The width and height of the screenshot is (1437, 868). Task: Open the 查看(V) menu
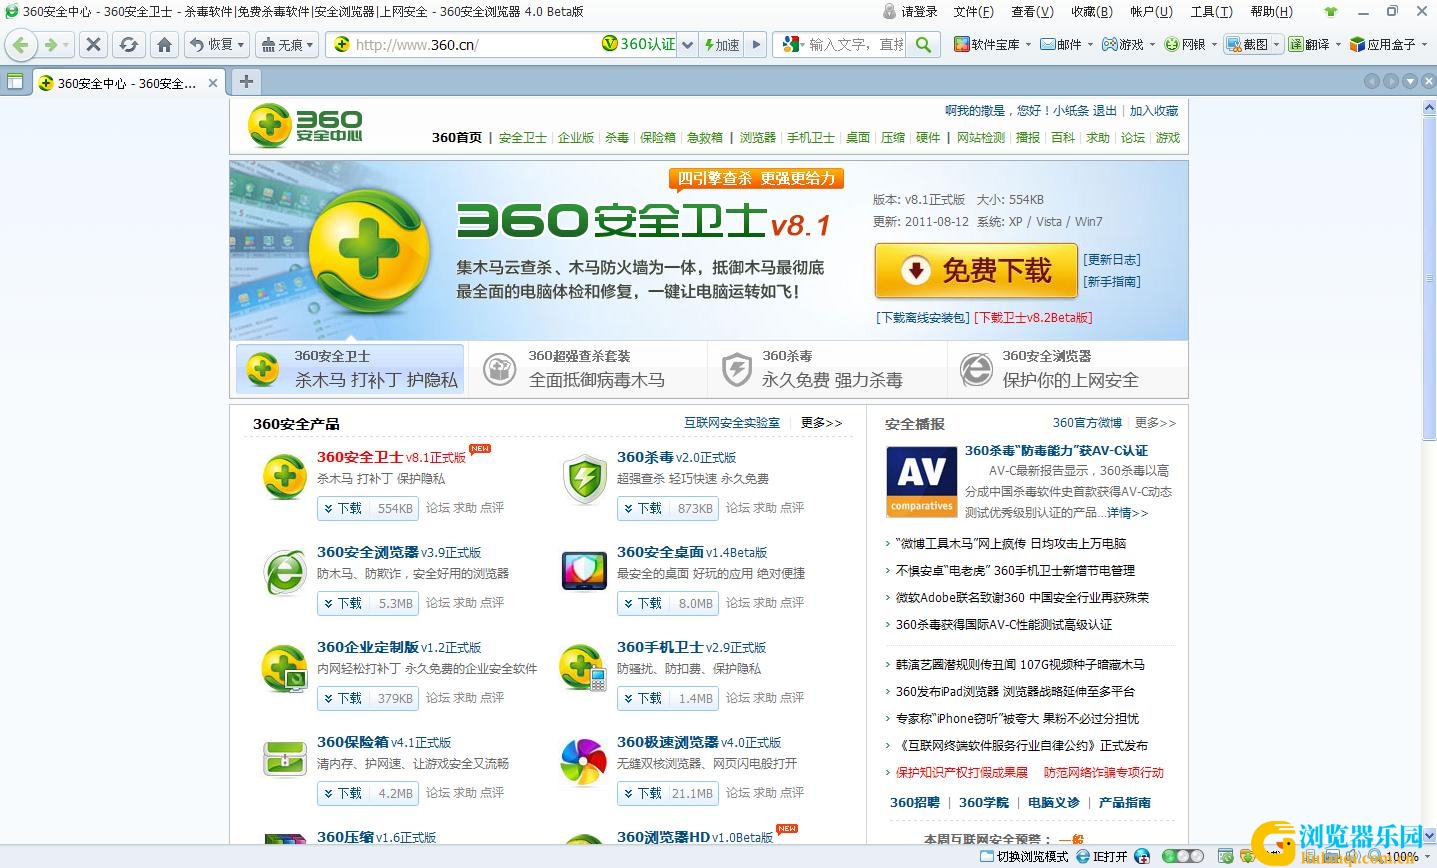click(1032, 12)
